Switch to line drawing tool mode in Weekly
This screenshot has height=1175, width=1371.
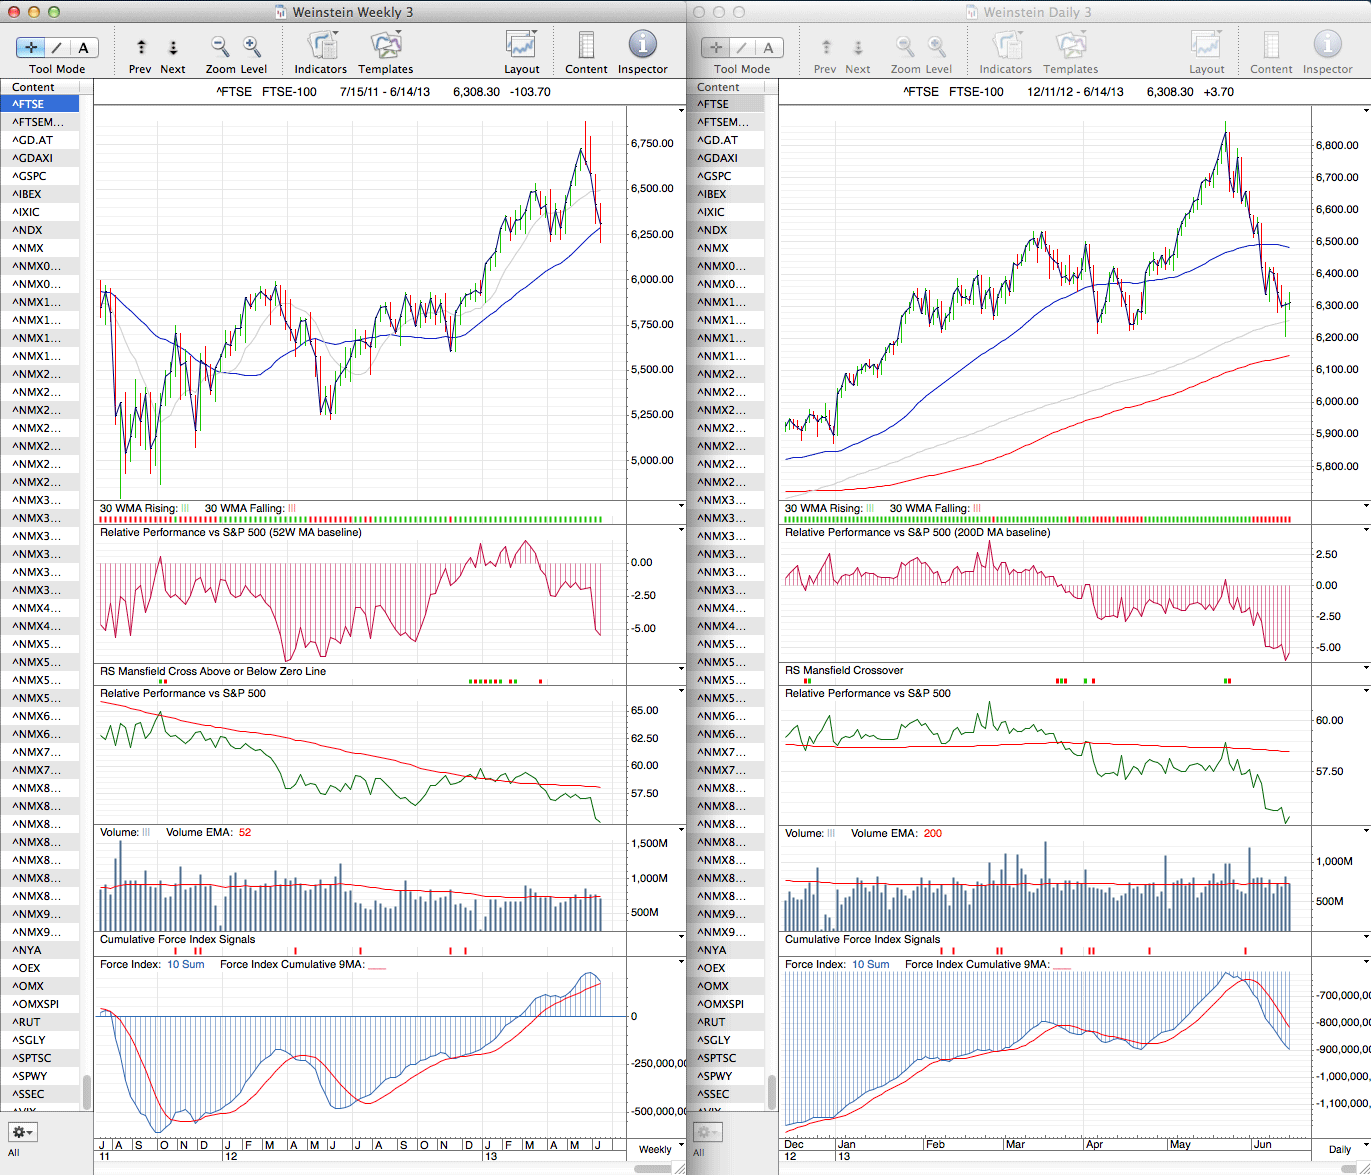tap(57, 47)
